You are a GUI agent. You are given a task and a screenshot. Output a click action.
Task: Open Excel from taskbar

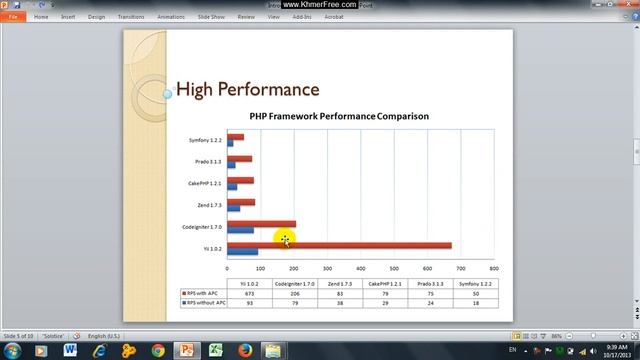point(216,351)
